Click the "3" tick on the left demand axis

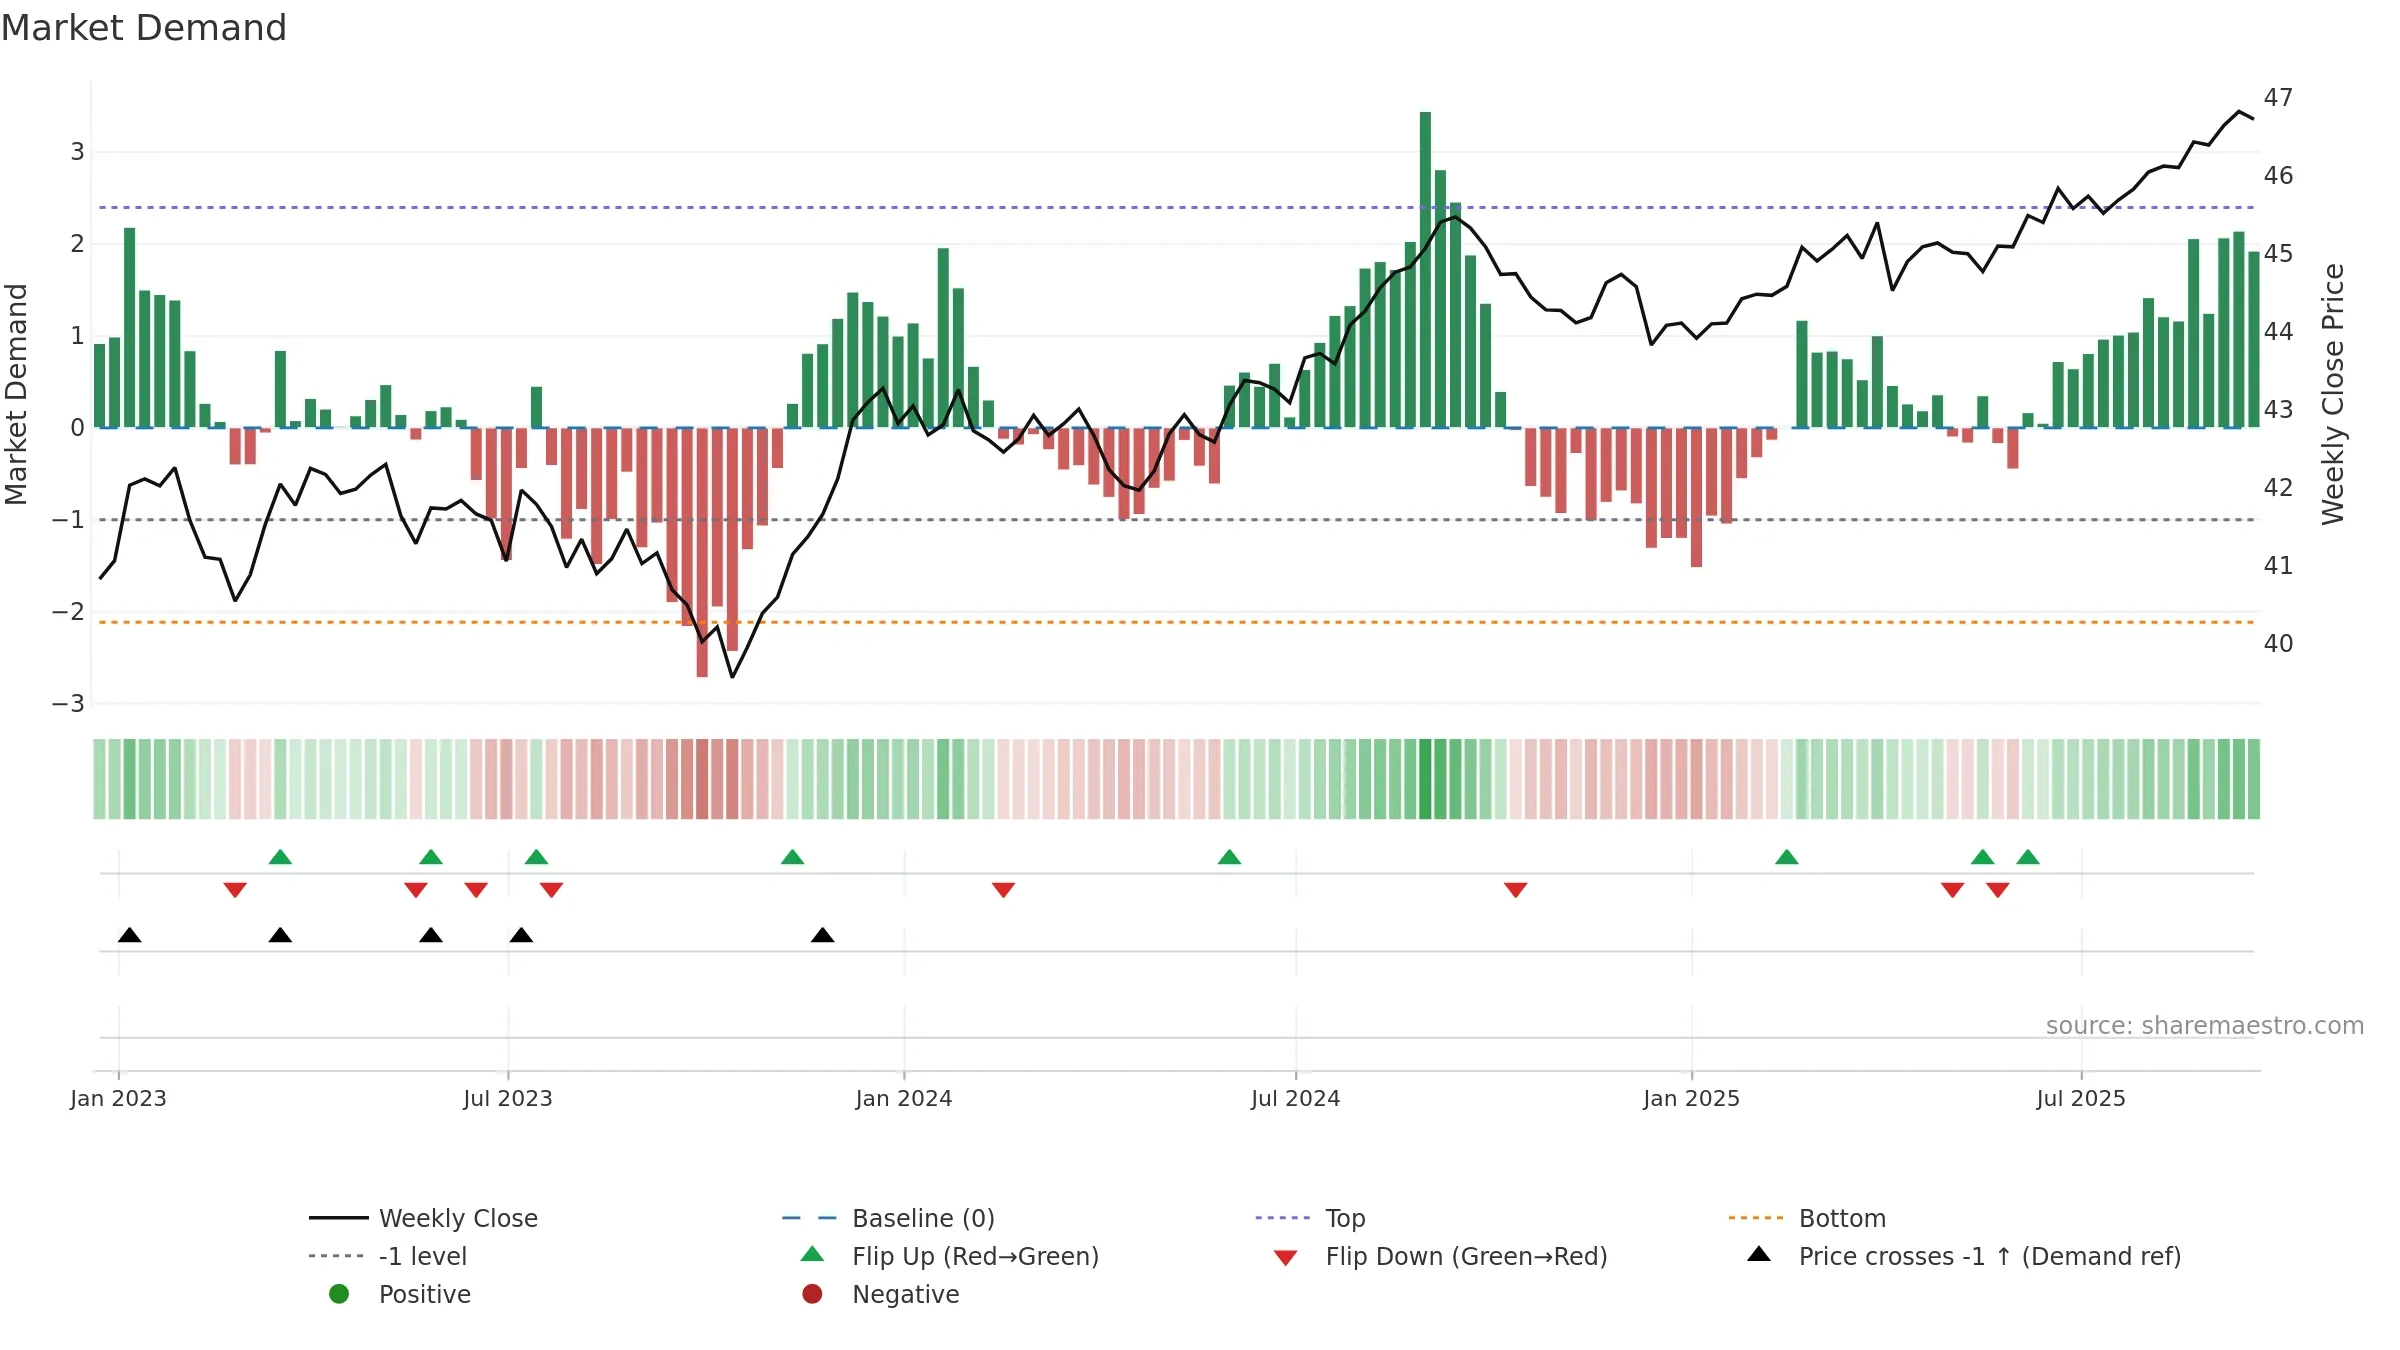[x=77, y=152]
